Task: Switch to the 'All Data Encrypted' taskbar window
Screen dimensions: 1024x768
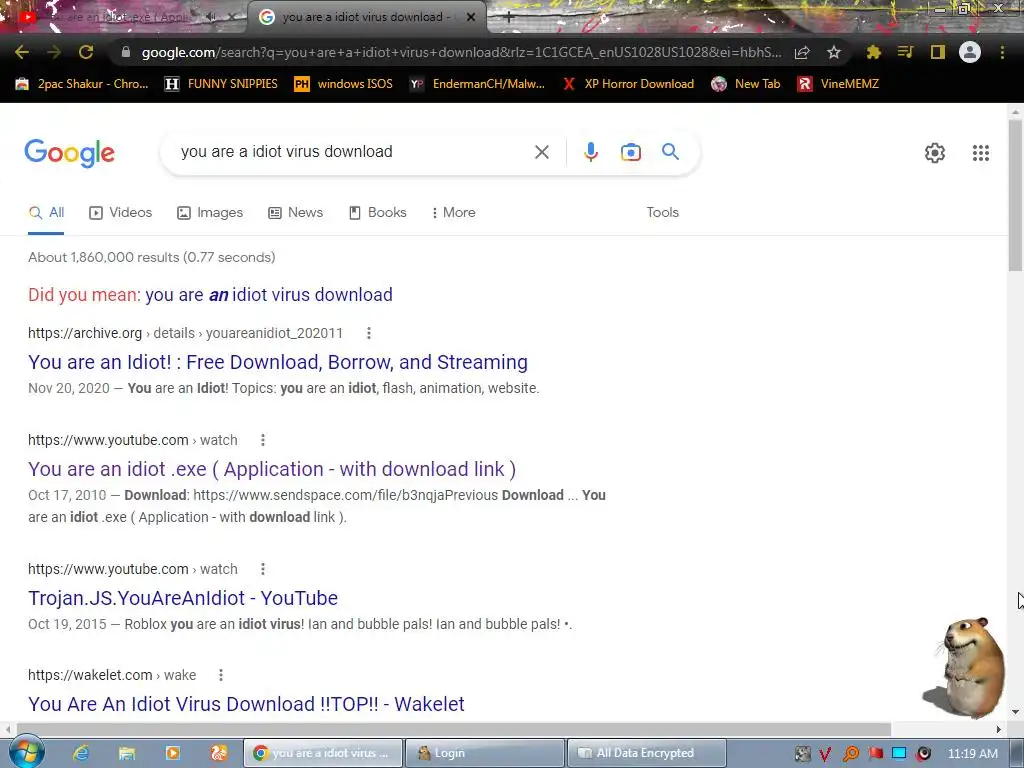Action: 647,753
